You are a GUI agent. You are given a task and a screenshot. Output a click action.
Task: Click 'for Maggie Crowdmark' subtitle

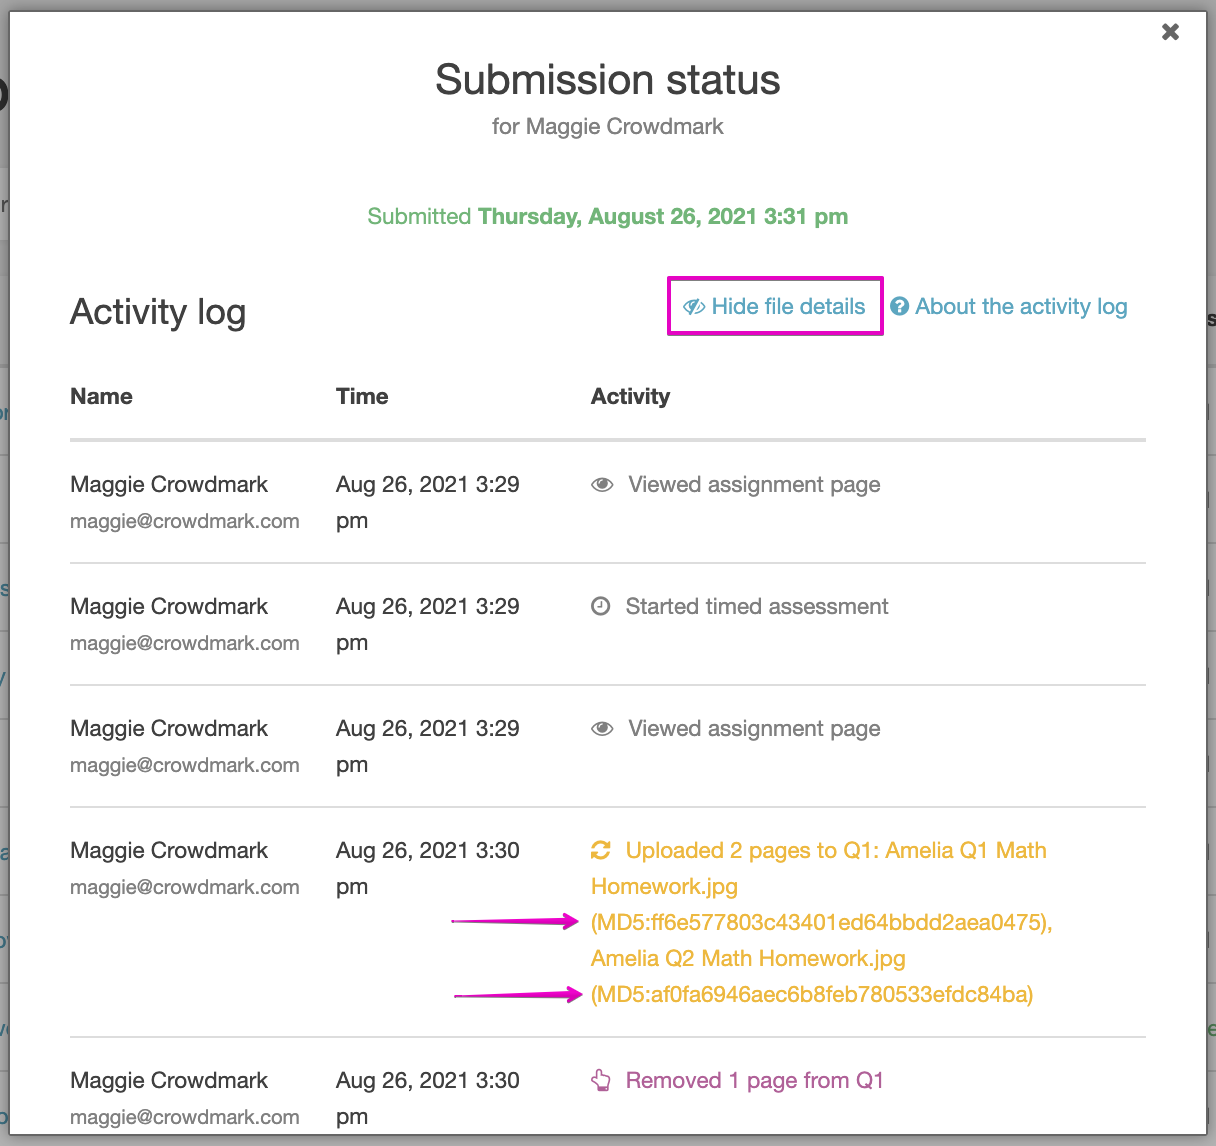(x=608, y=126)
